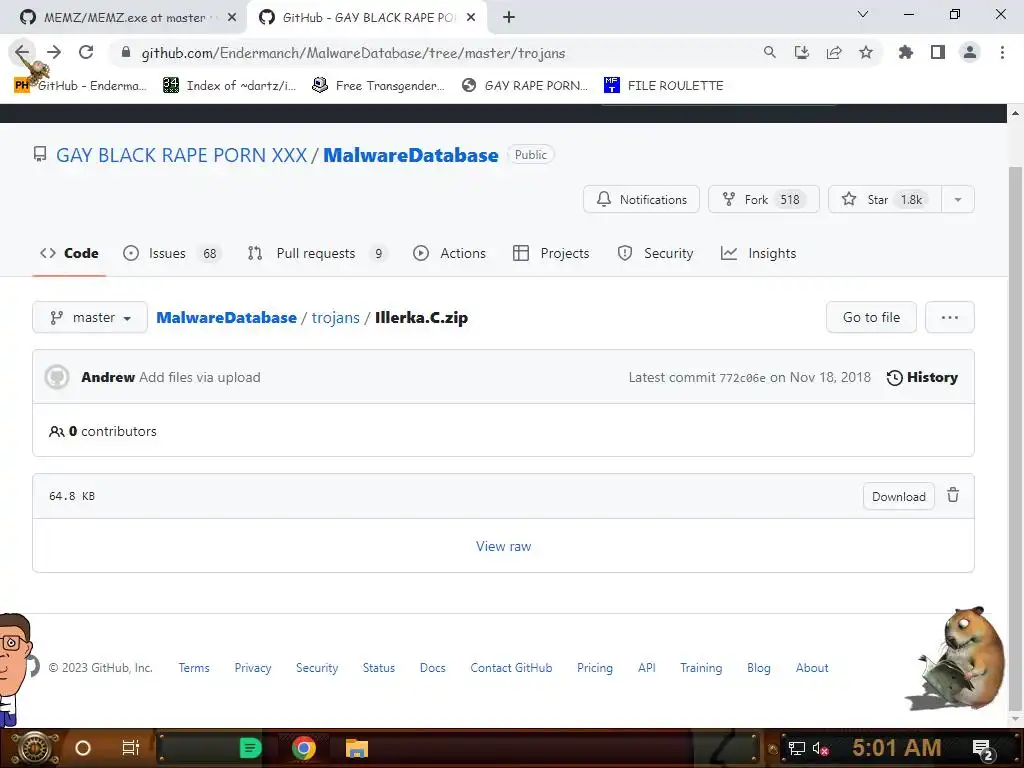Click the page scrollbar up arrow
The height and width of the screenshot is (768, 1024).
coord(1015,113)
